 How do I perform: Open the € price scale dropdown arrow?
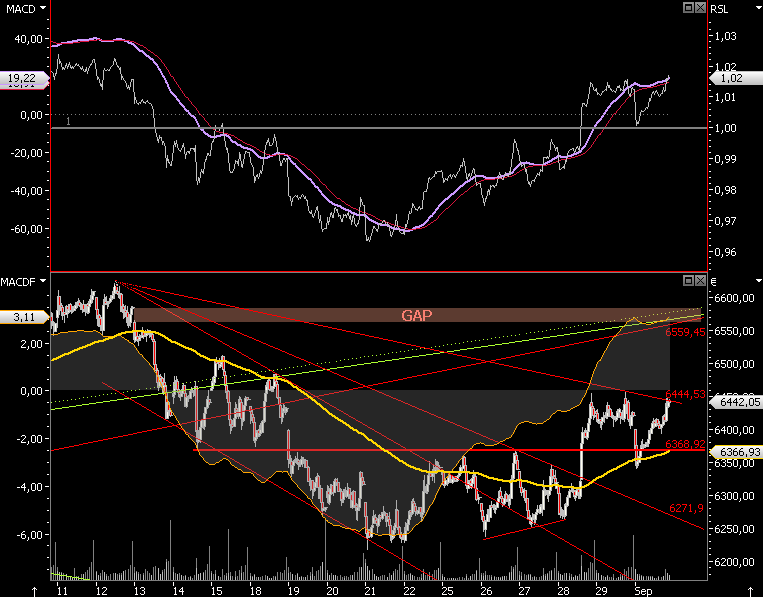click(759, 281)
